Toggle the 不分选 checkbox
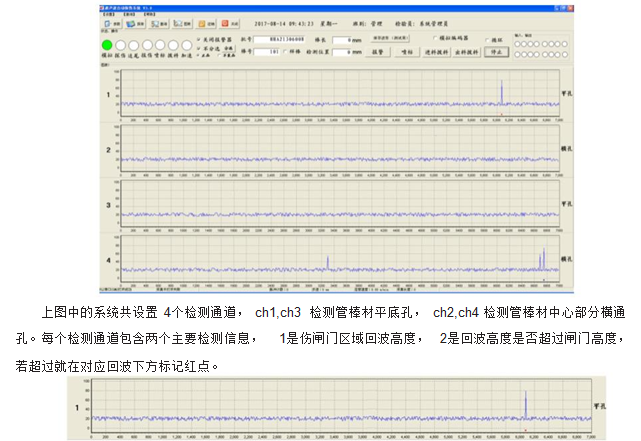 coord(198,48)
